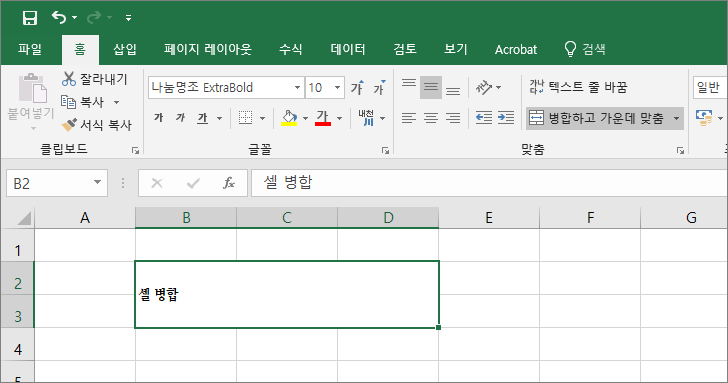
Task: Click 잘라내기 cut button
Action: [95, 79]
